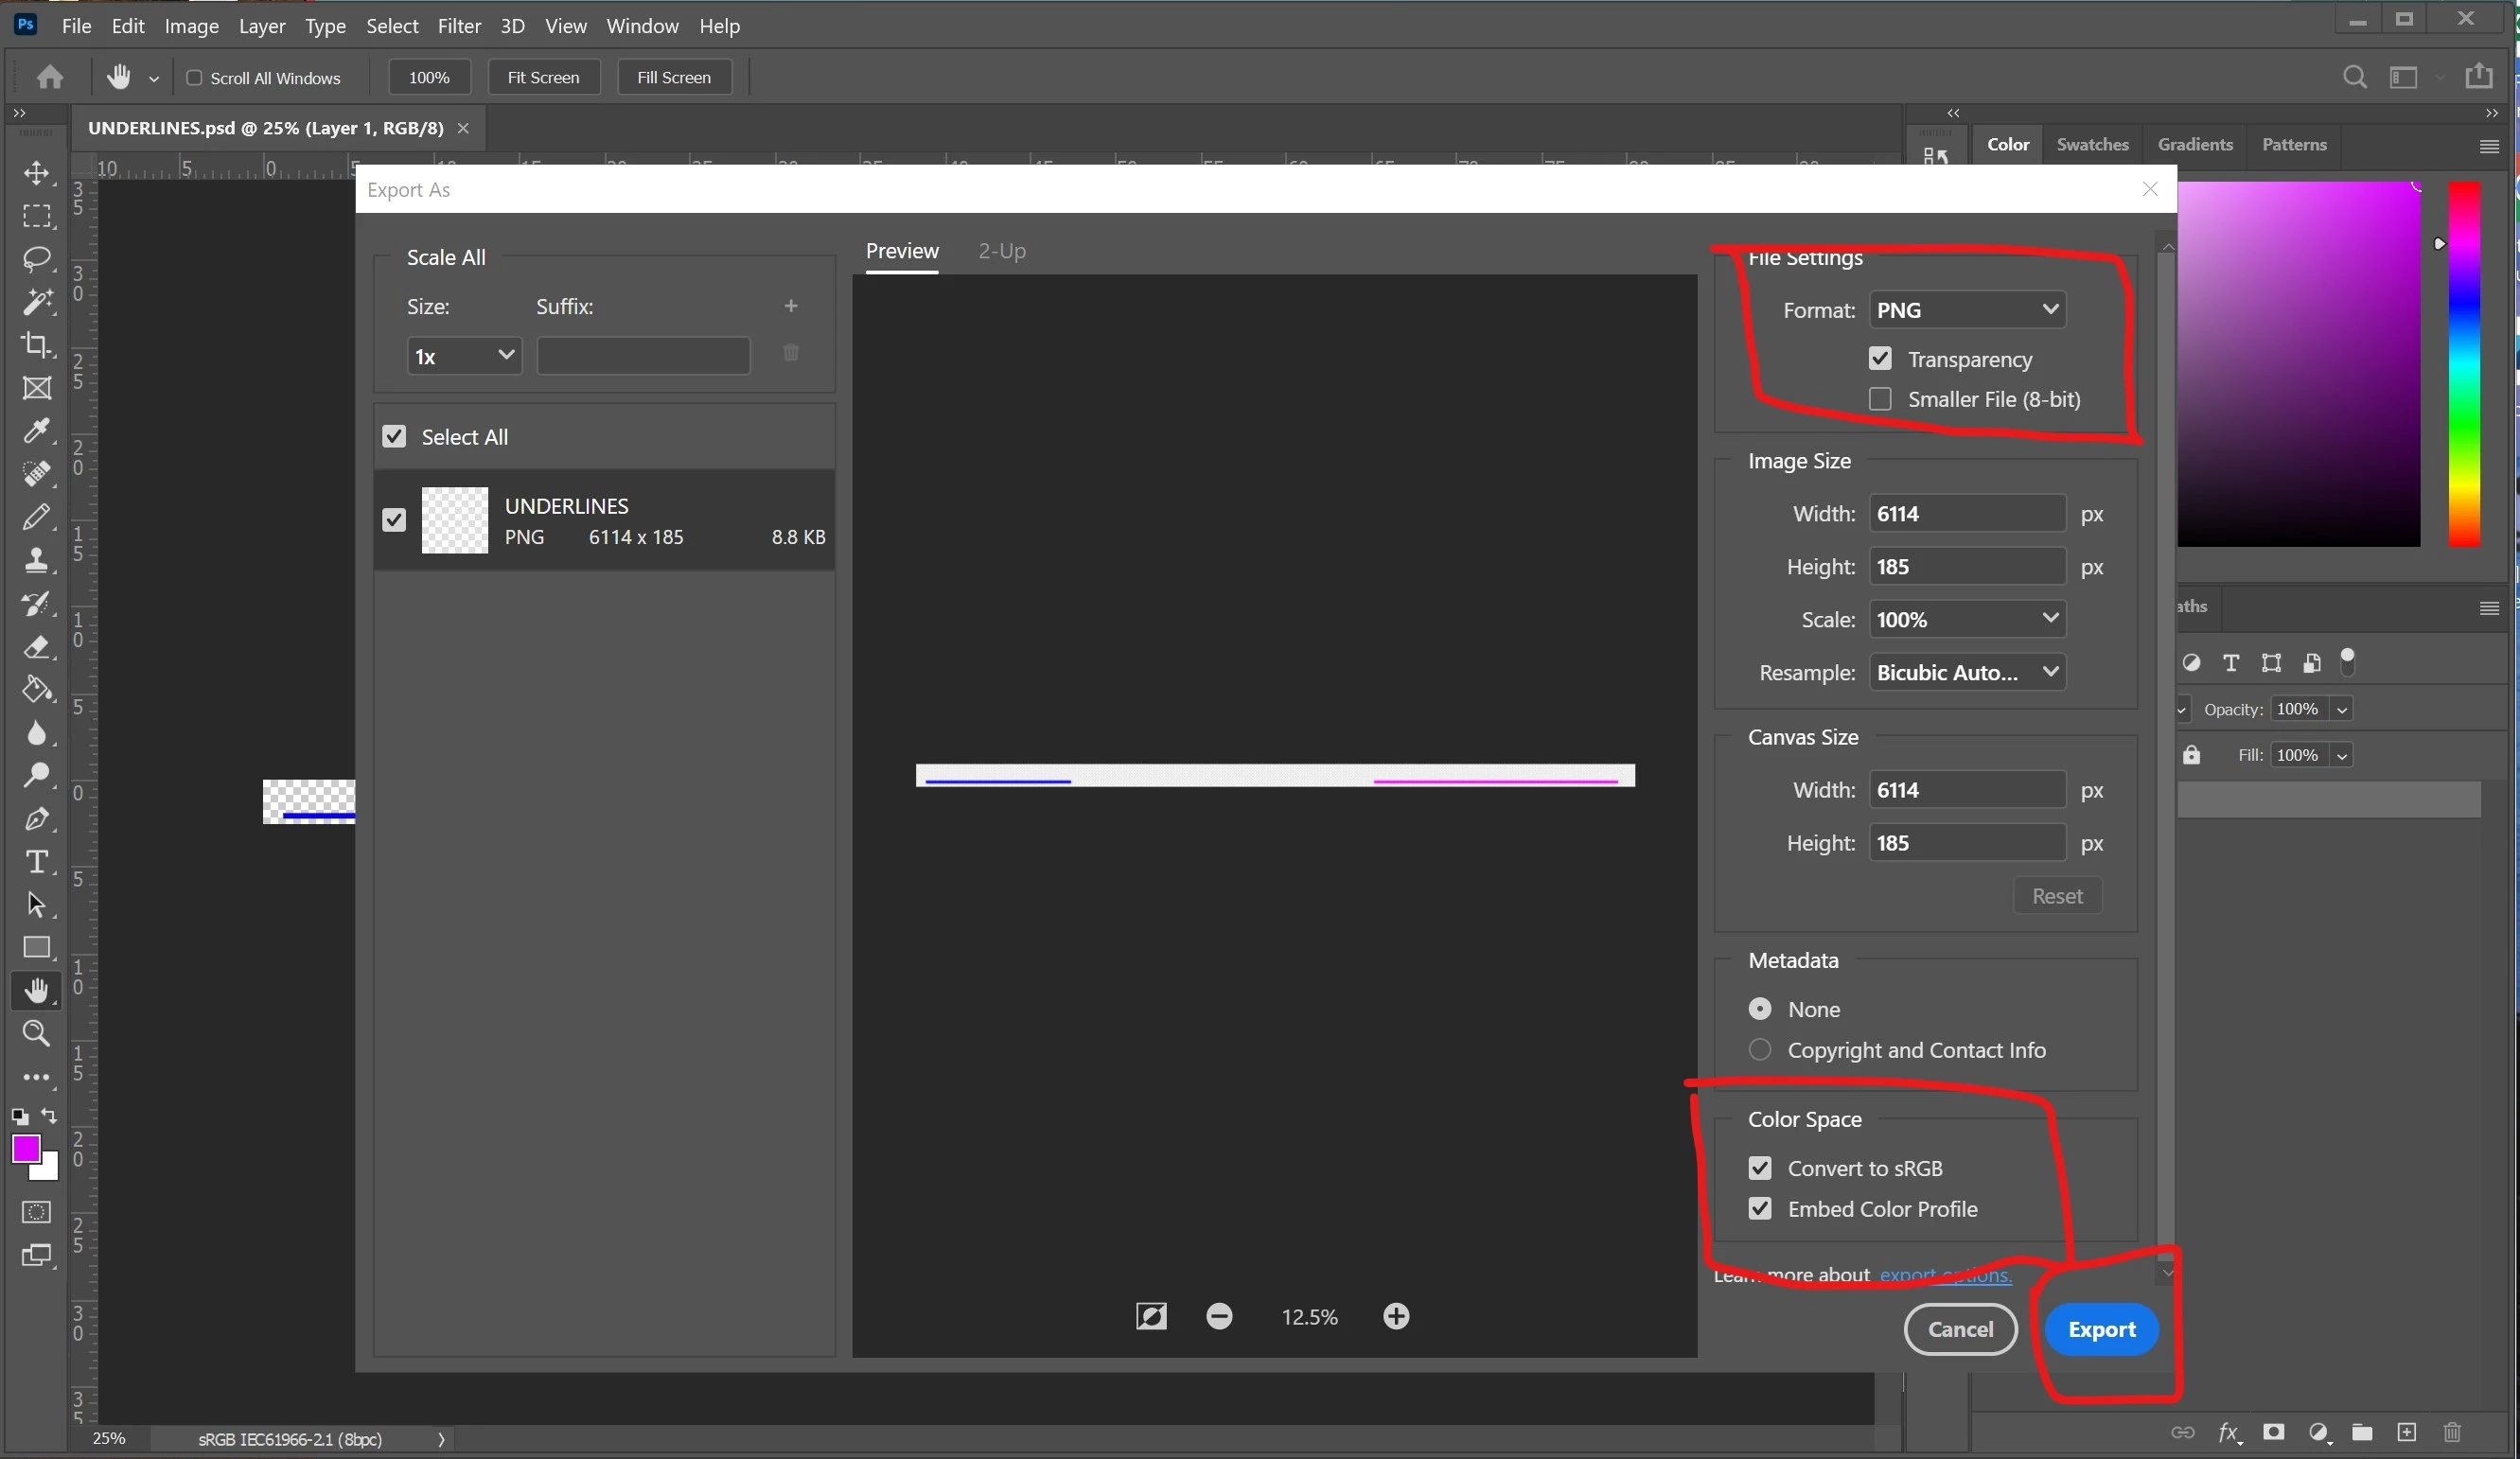Viewport: 2520px width, 1459px height.
Task: Select the Zoom tool in toolbar
Action: click(x=37, y=1033)
